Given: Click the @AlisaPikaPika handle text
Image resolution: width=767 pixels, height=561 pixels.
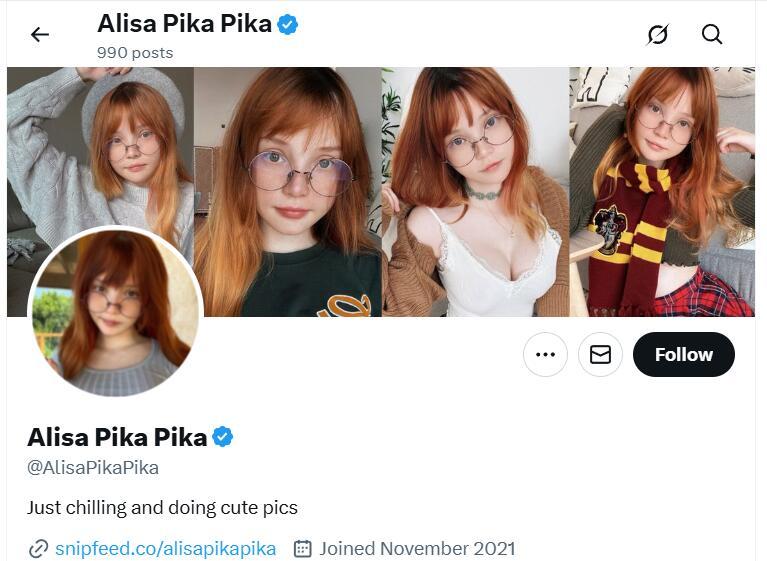Looking at the screenshot, I should [93, 468].
